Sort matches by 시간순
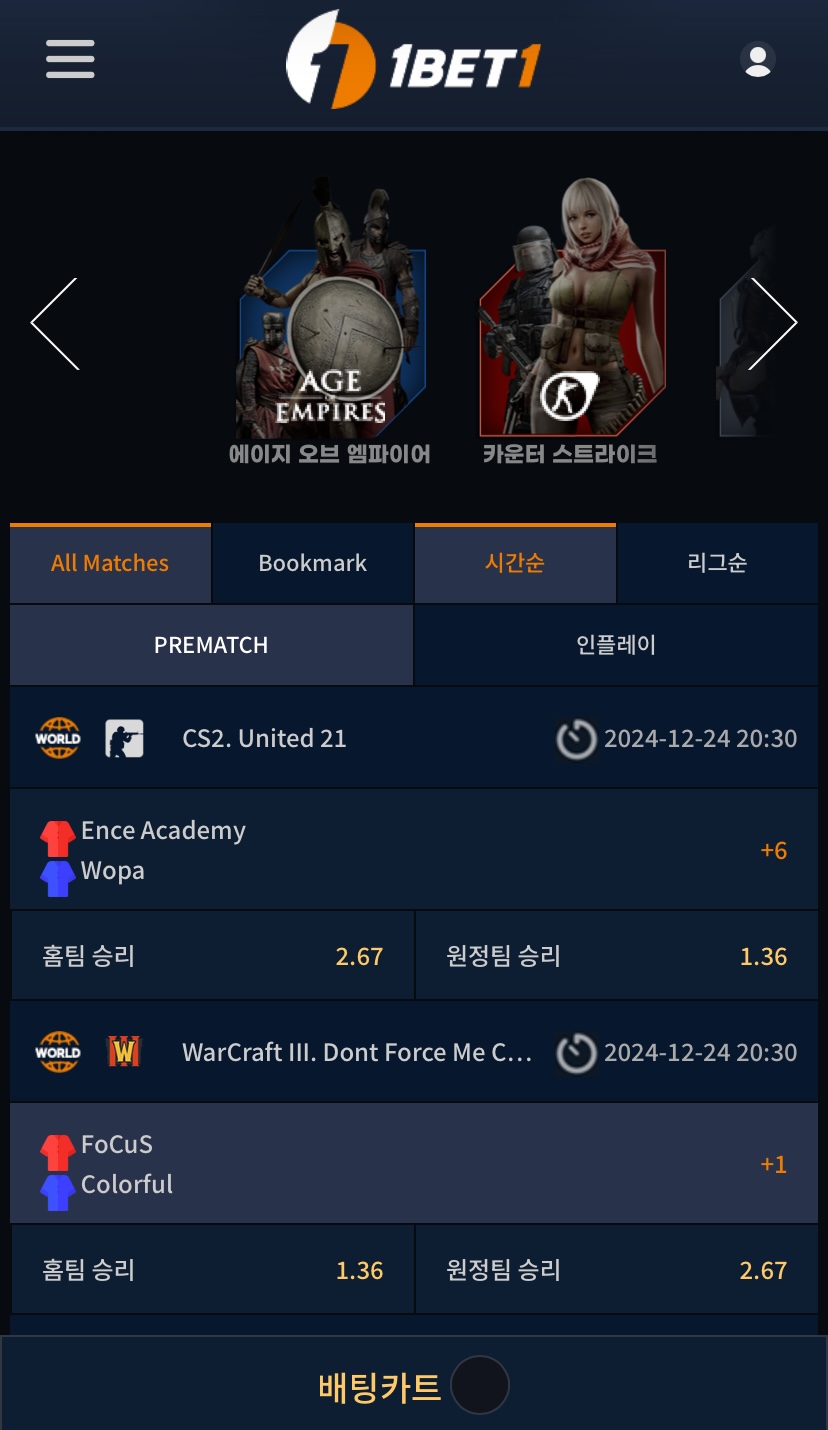The image size is (828, 1430). click(515, 563)
